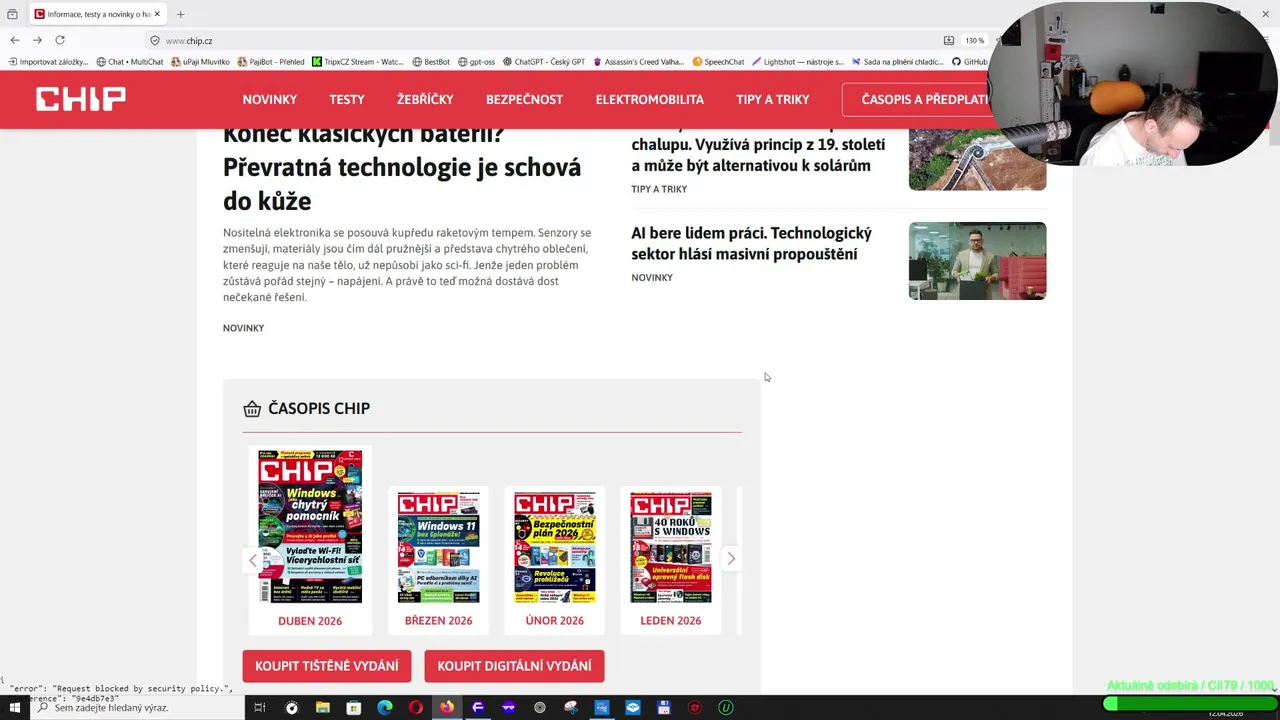Click the carousel previous arrow
Viewport: 1280px width, 720px height.
(252, 559)
